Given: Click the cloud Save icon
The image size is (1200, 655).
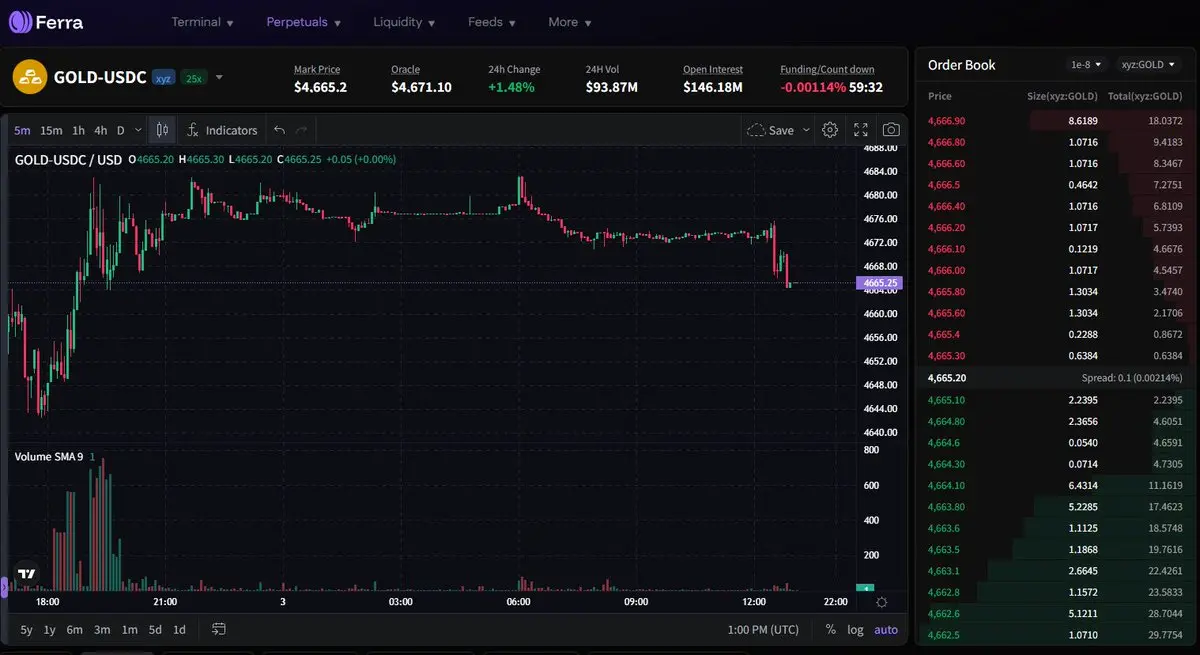Looking at the screenshot, I should tap(756, 130).
